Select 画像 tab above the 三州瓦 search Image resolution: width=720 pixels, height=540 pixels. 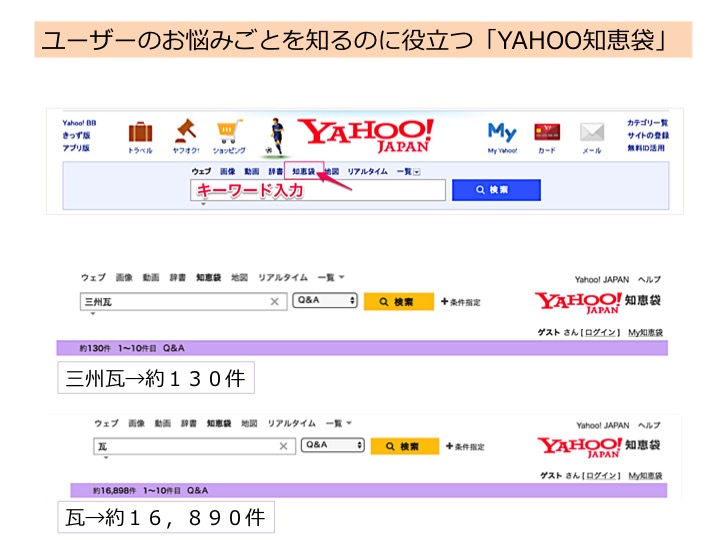pos(124,277)
